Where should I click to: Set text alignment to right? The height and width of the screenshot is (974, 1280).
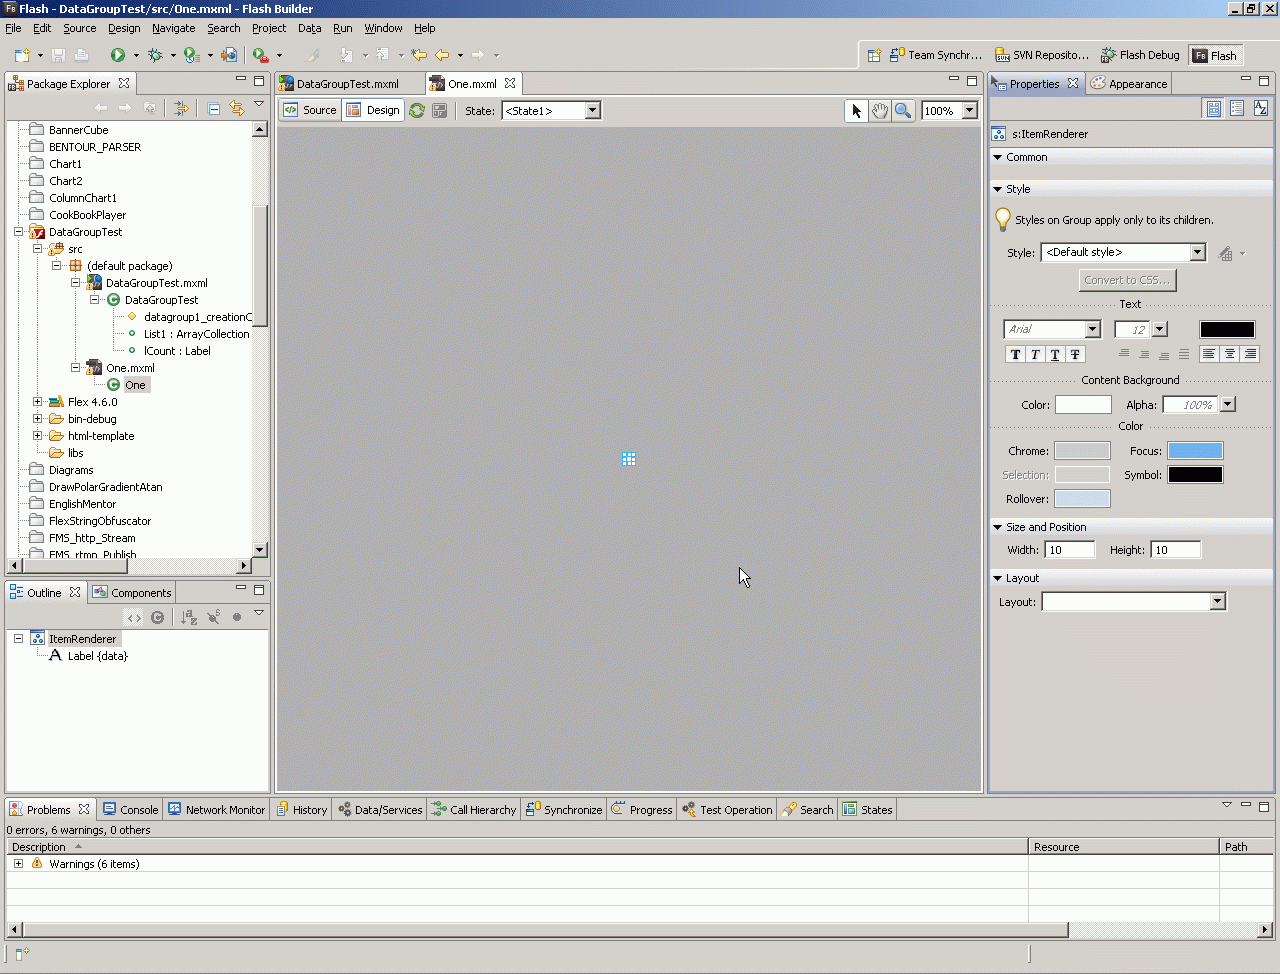click(x=1250, y=354)
